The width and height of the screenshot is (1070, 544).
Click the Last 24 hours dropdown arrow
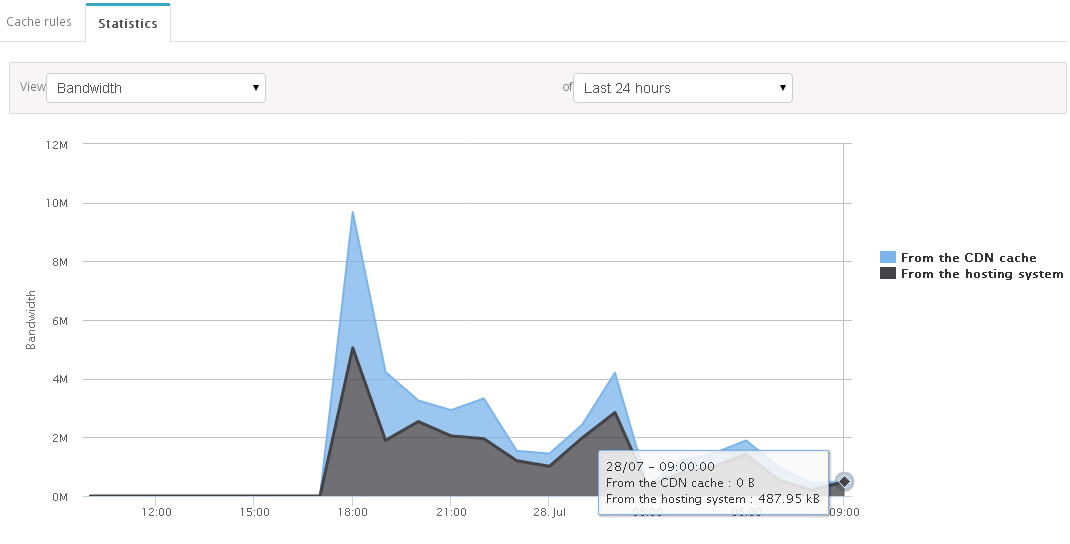[782, 88]
